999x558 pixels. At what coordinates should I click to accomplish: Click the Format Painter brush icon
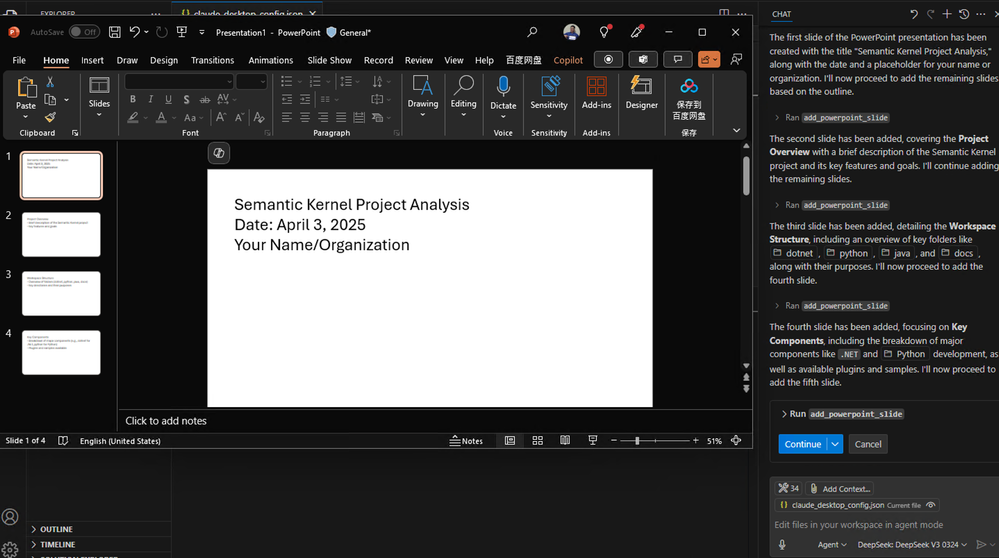tap(50, 117)
